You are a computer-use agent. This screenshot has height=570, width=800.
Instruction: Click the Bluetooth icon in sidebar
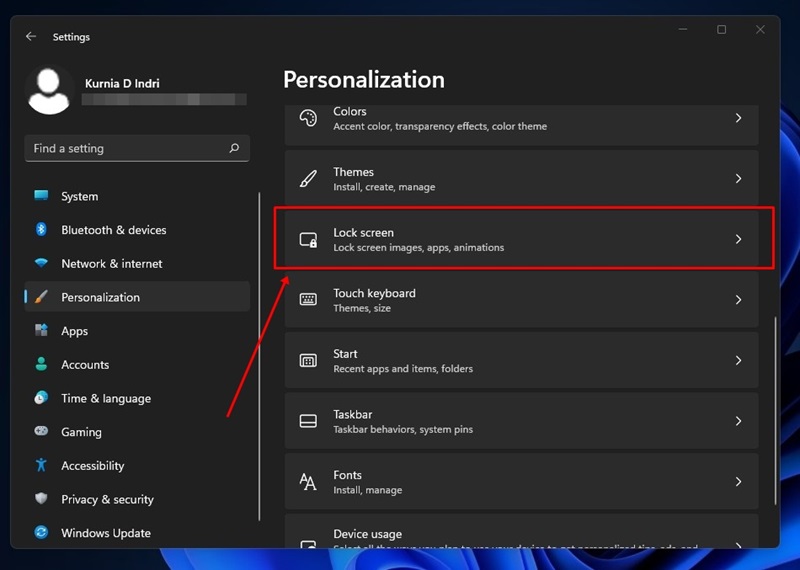(41, 230)
